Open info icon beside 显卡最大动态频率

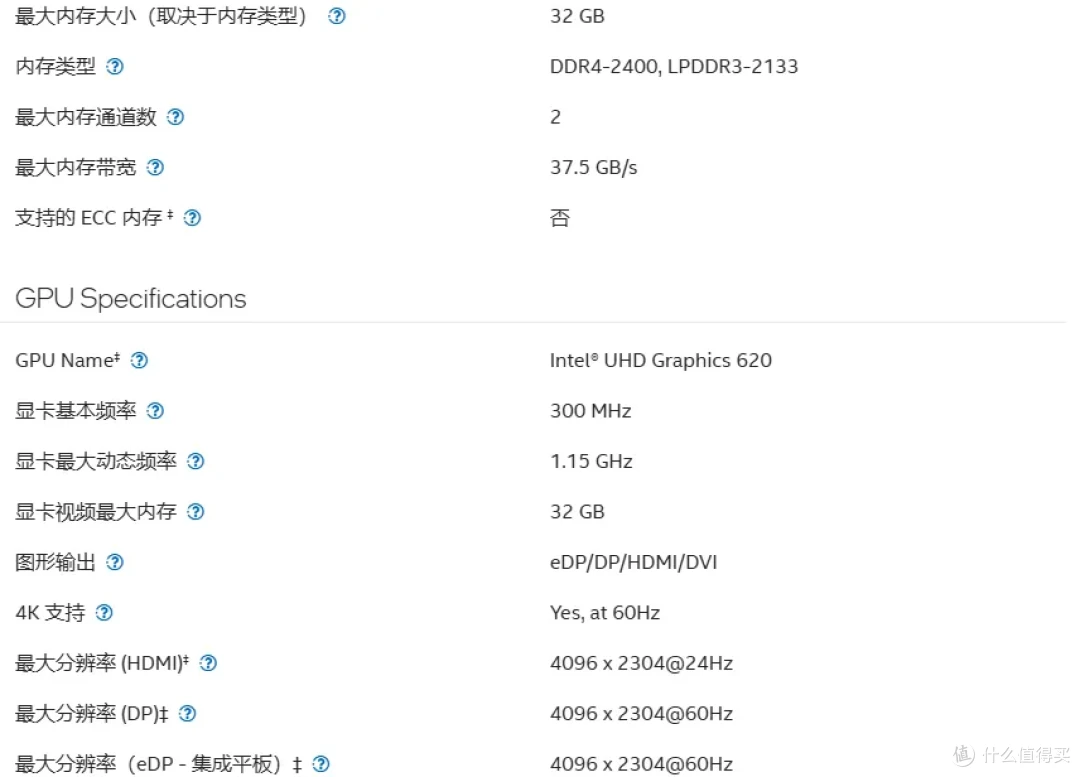click(x=196, y=461)
